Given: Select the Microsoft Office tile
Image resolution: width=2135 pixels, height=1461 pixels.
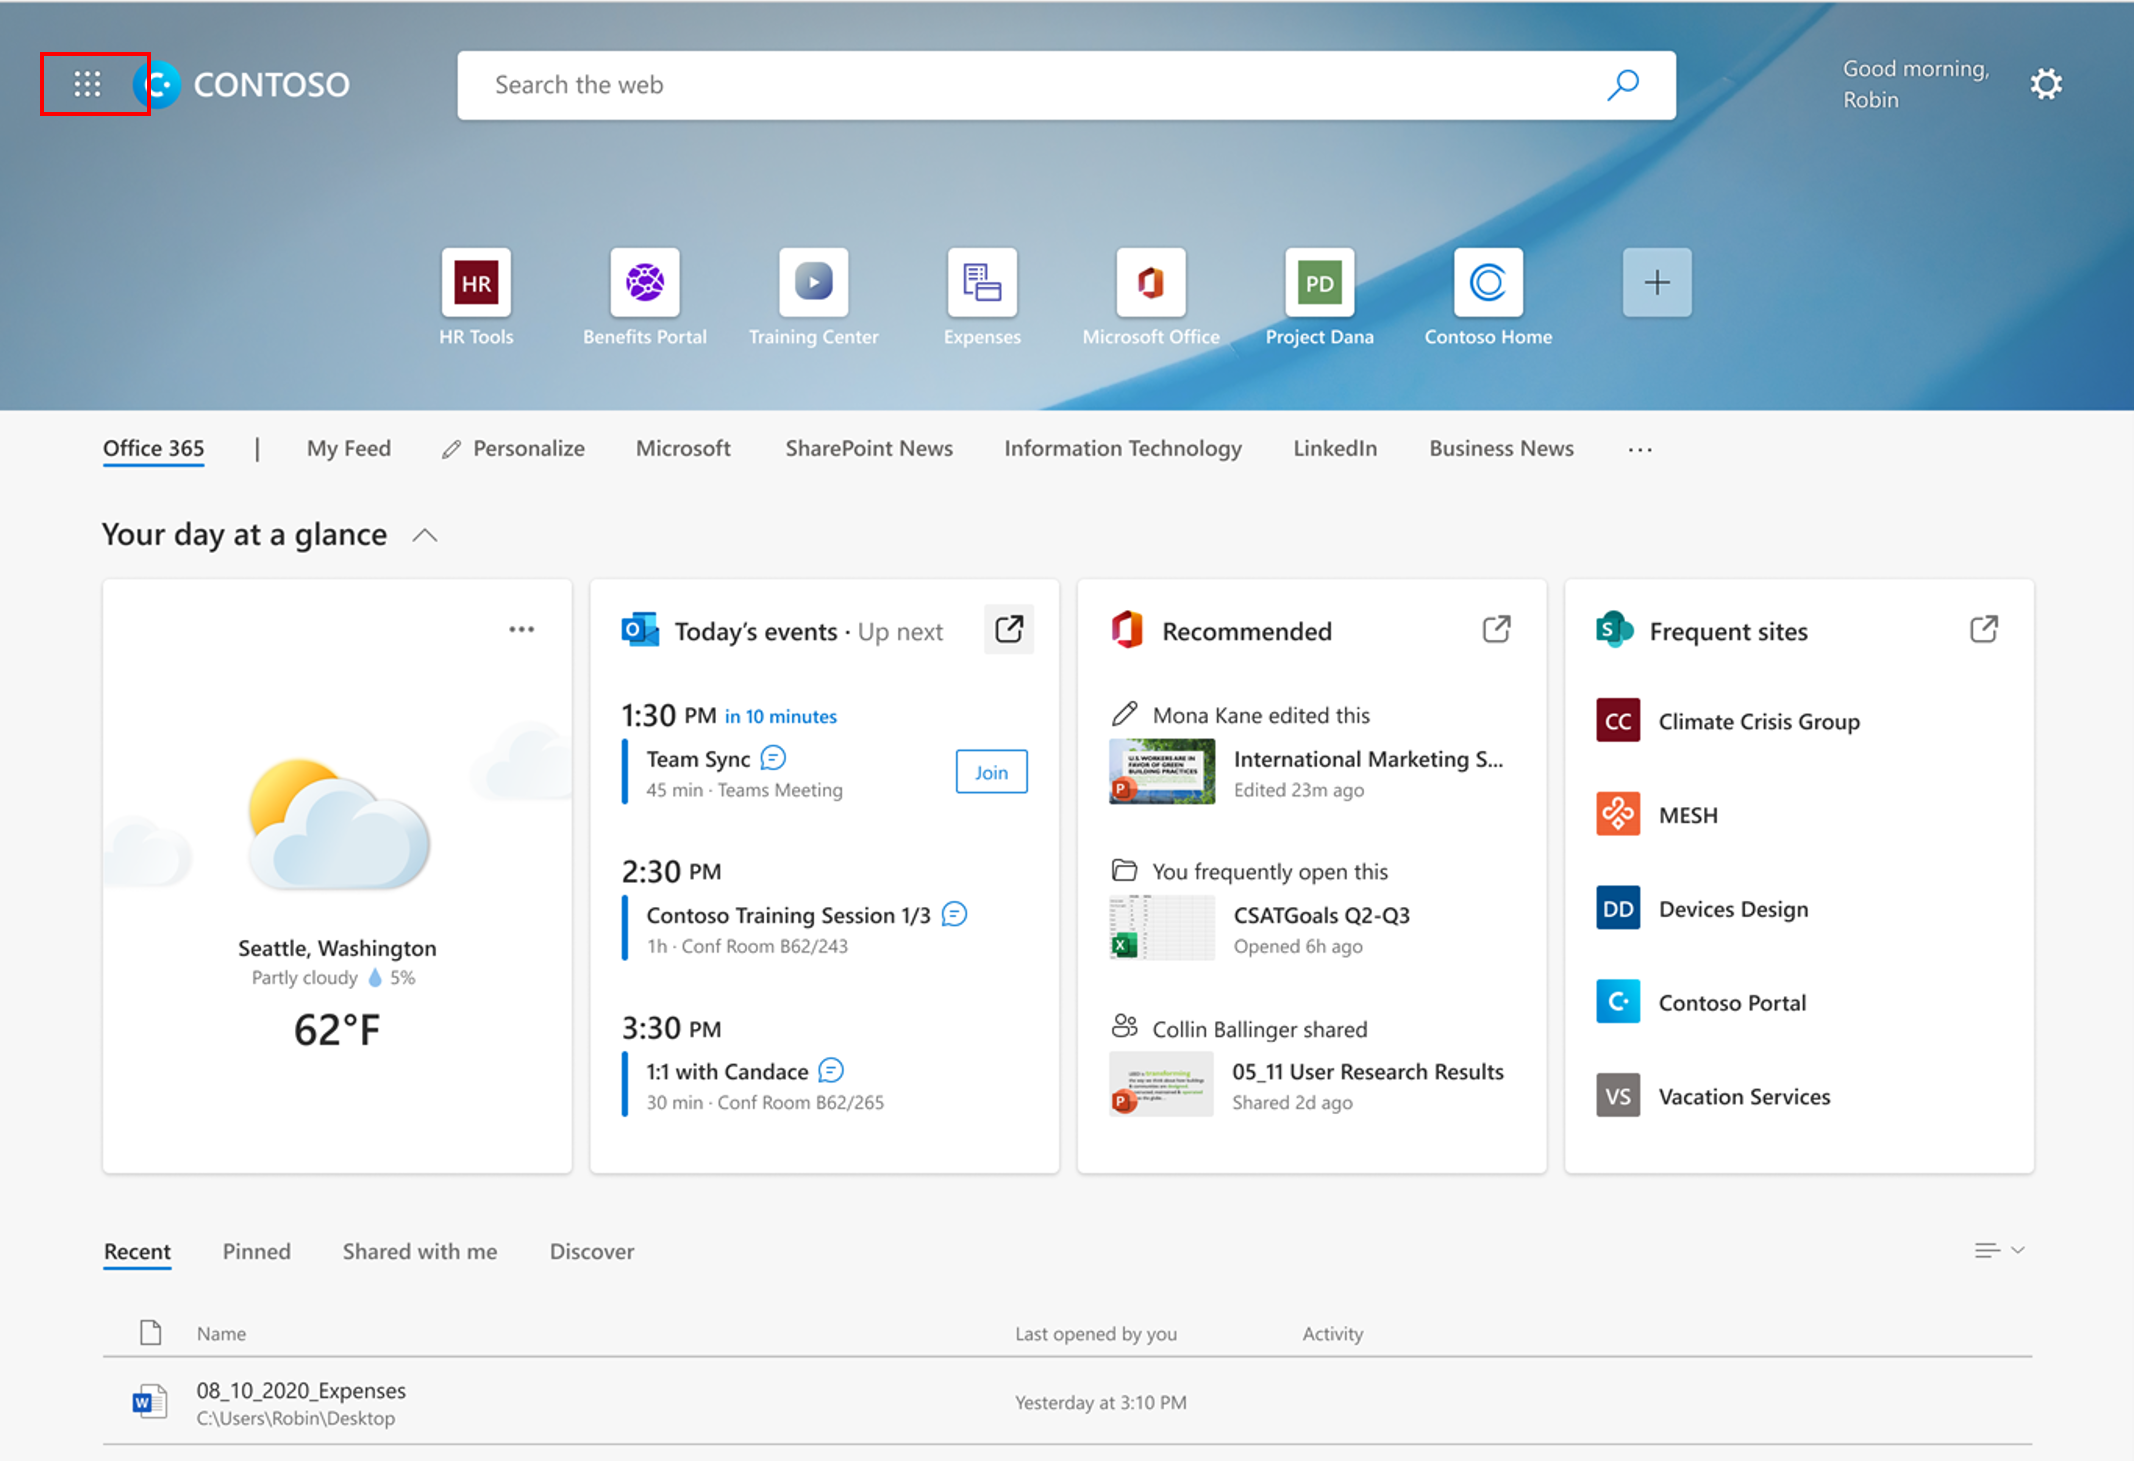Looking at the screenshot, I should [x=1150, y=283].
